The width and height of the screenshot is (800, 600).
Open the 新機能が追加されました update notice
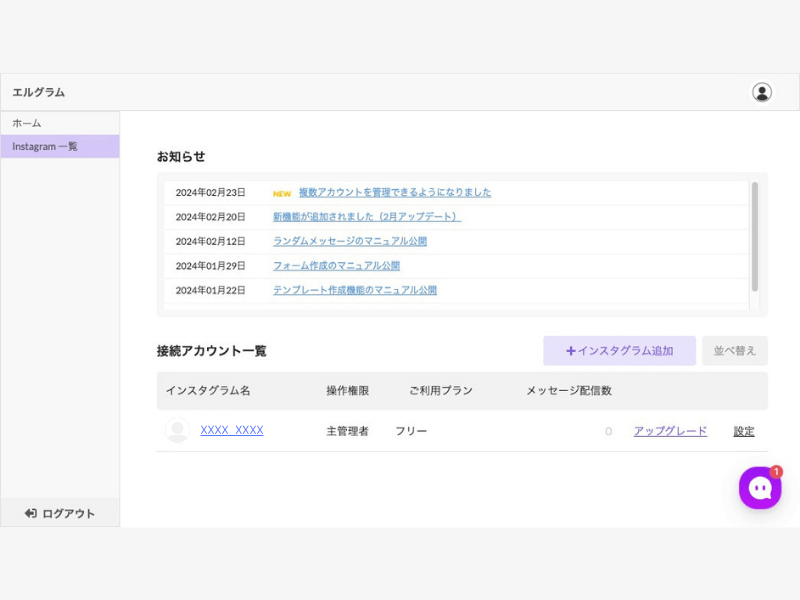pyautogui.click(x=366, y=216)
